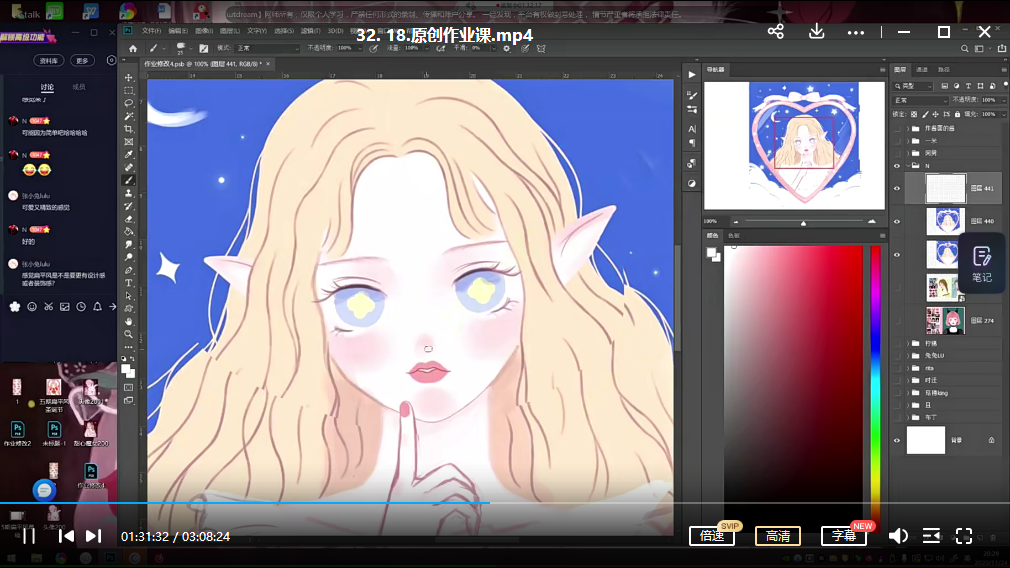Hide layer 图层 441
Viewport: 1010px width, 568px height.
coord(897,189)
